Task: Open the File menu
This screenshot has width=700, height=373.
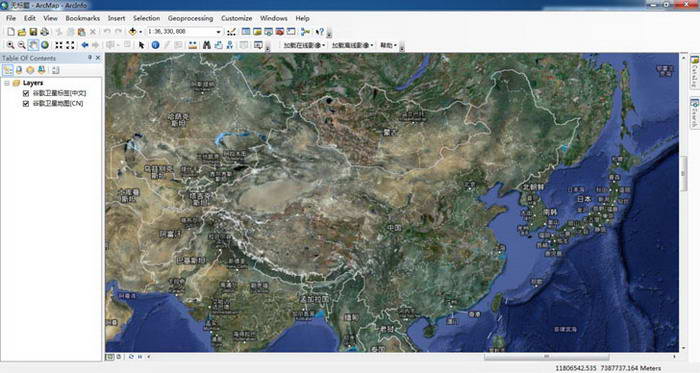Action: [x=11, y=18]
